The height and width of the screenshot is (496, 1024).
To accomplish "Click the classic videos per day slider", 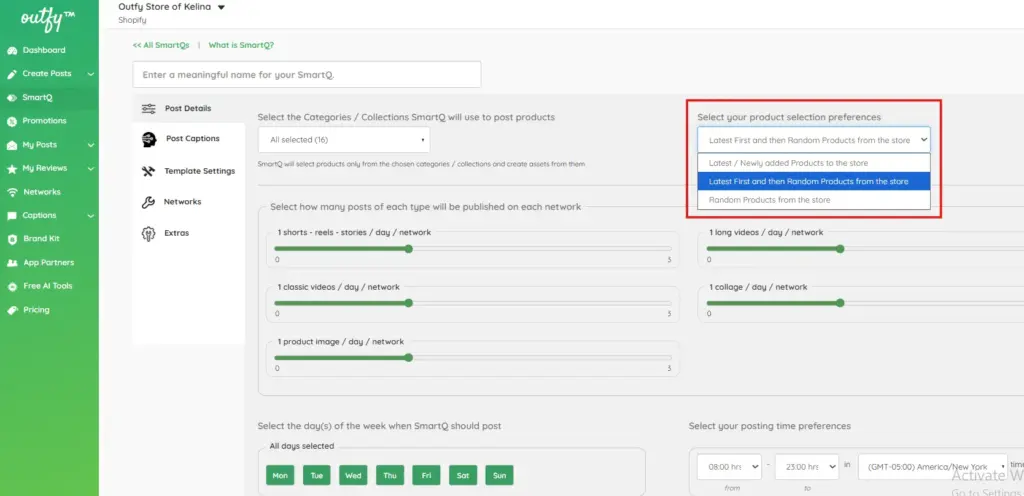I will point(473,303).
